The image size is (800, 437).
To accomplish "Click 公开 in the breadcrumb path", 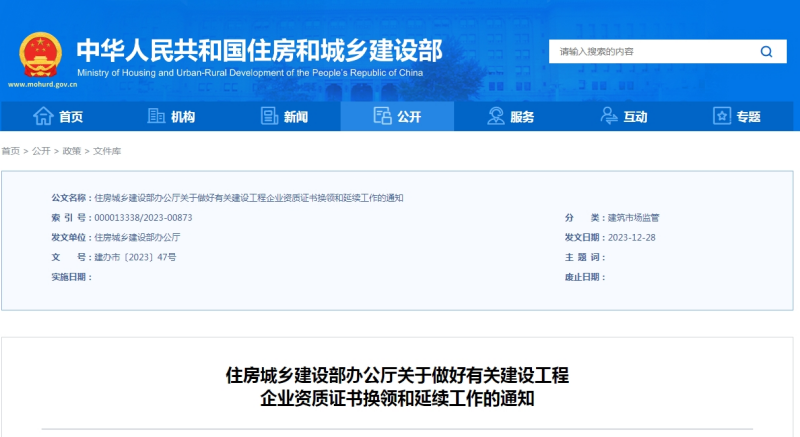I will tap(41, 151).
